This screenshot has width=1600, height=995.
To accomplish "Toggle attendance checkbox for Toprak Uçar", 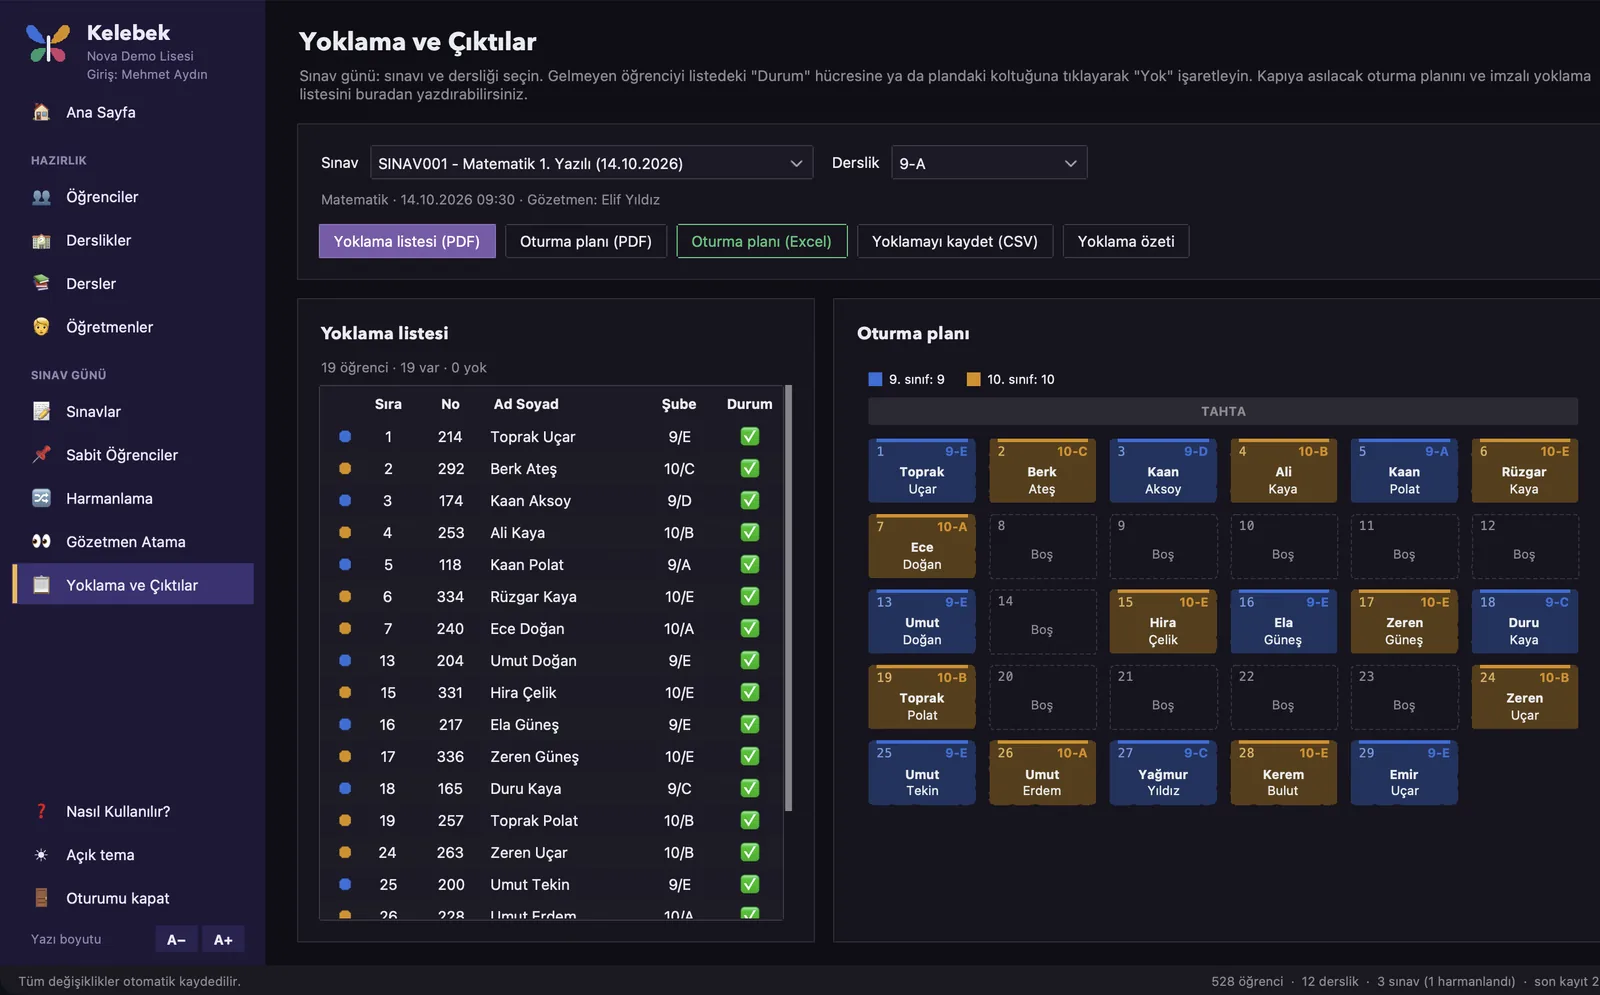I will (749, 436).
